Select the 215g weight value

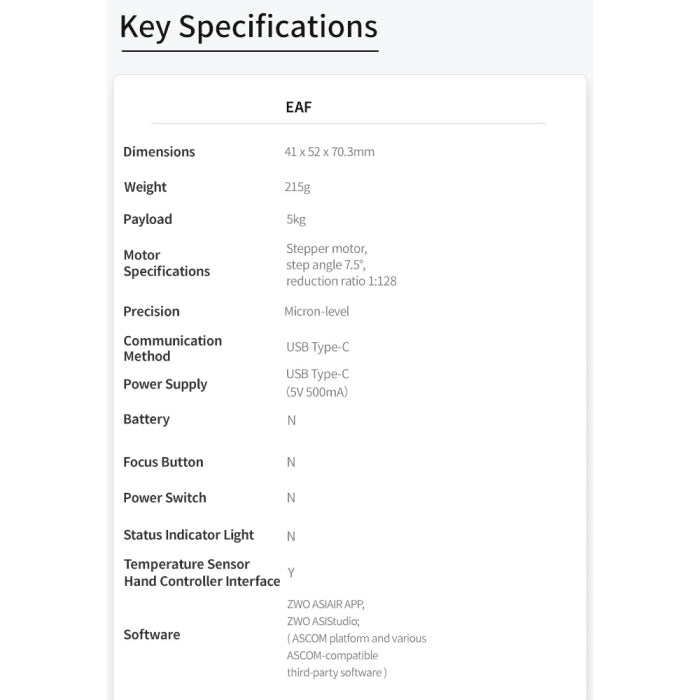pyautogui.click(x=297, y=187)
